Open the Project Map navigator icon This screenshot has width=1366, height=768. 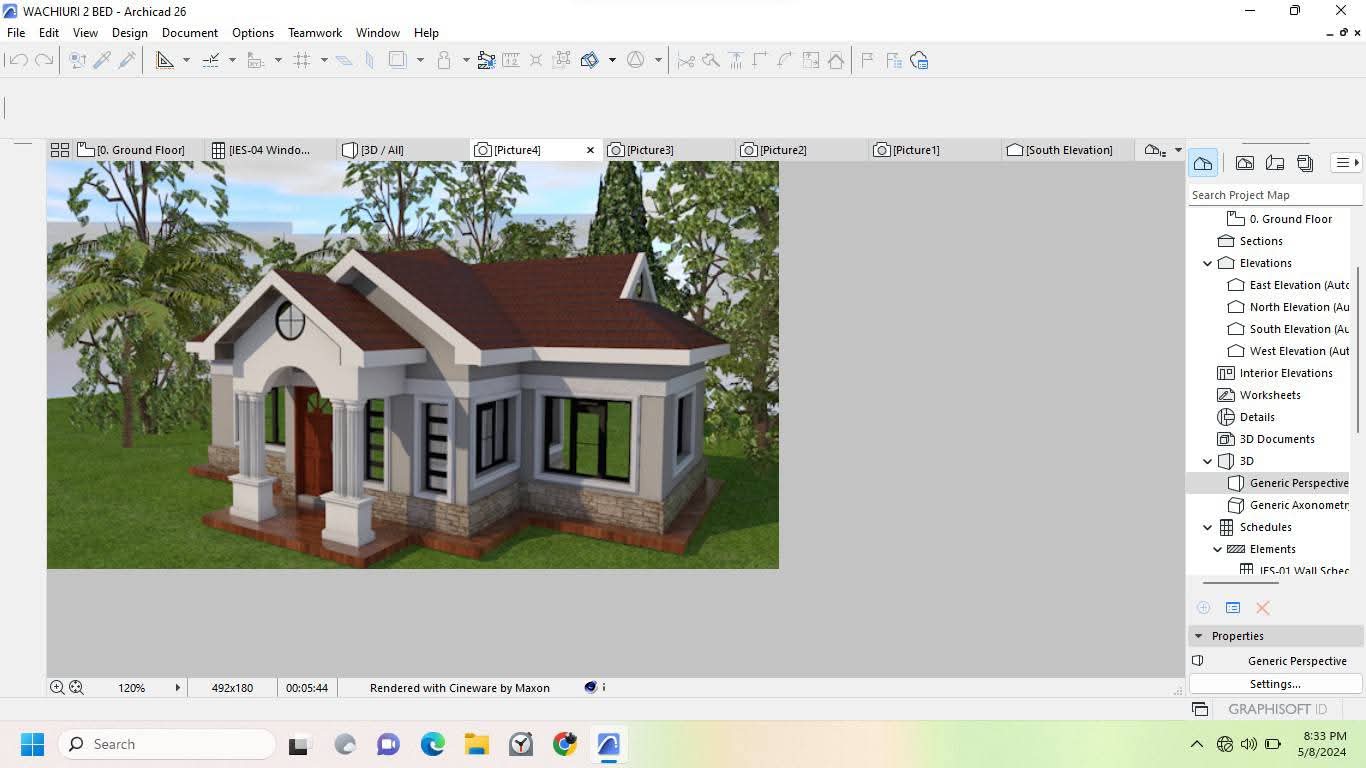[x=1203, y=163]
